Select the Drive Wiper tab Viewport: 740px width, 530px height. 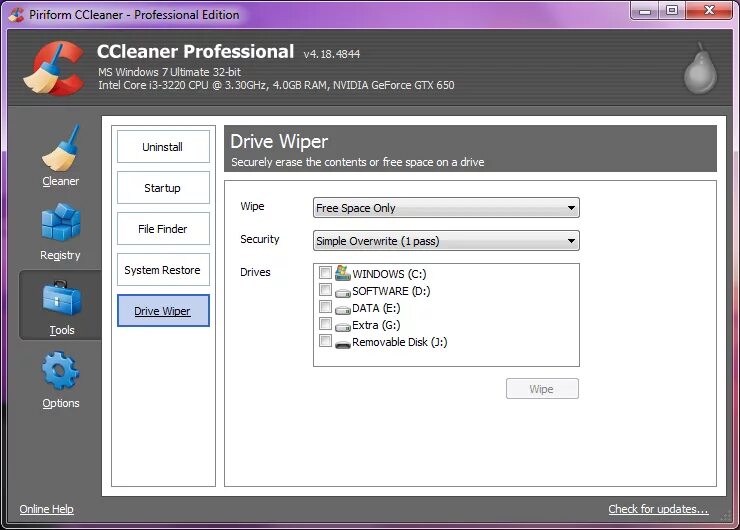tap(163, 311)
